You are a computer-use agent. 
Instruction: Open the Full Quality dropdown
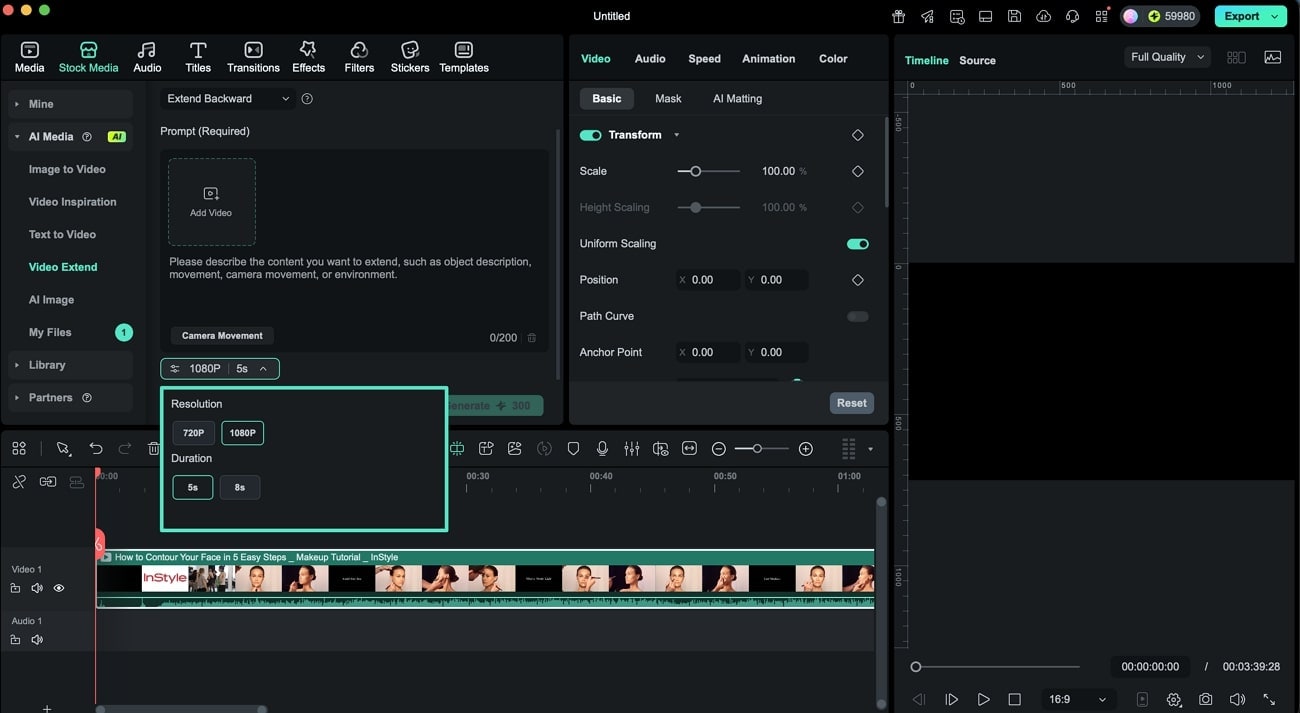click(x=1166, y=56)
